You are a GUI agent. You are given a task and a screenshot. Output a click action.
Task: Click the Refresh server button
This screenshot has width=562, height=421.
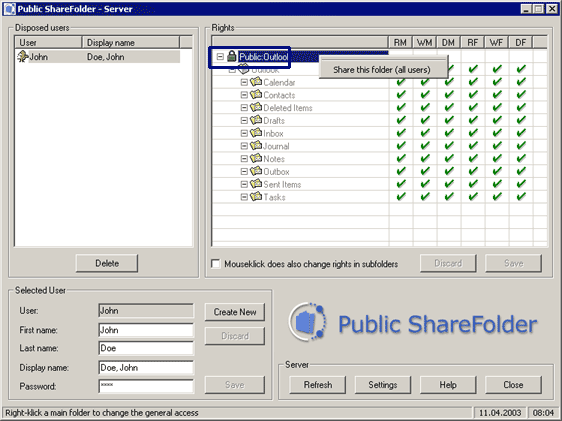(318, 385)
